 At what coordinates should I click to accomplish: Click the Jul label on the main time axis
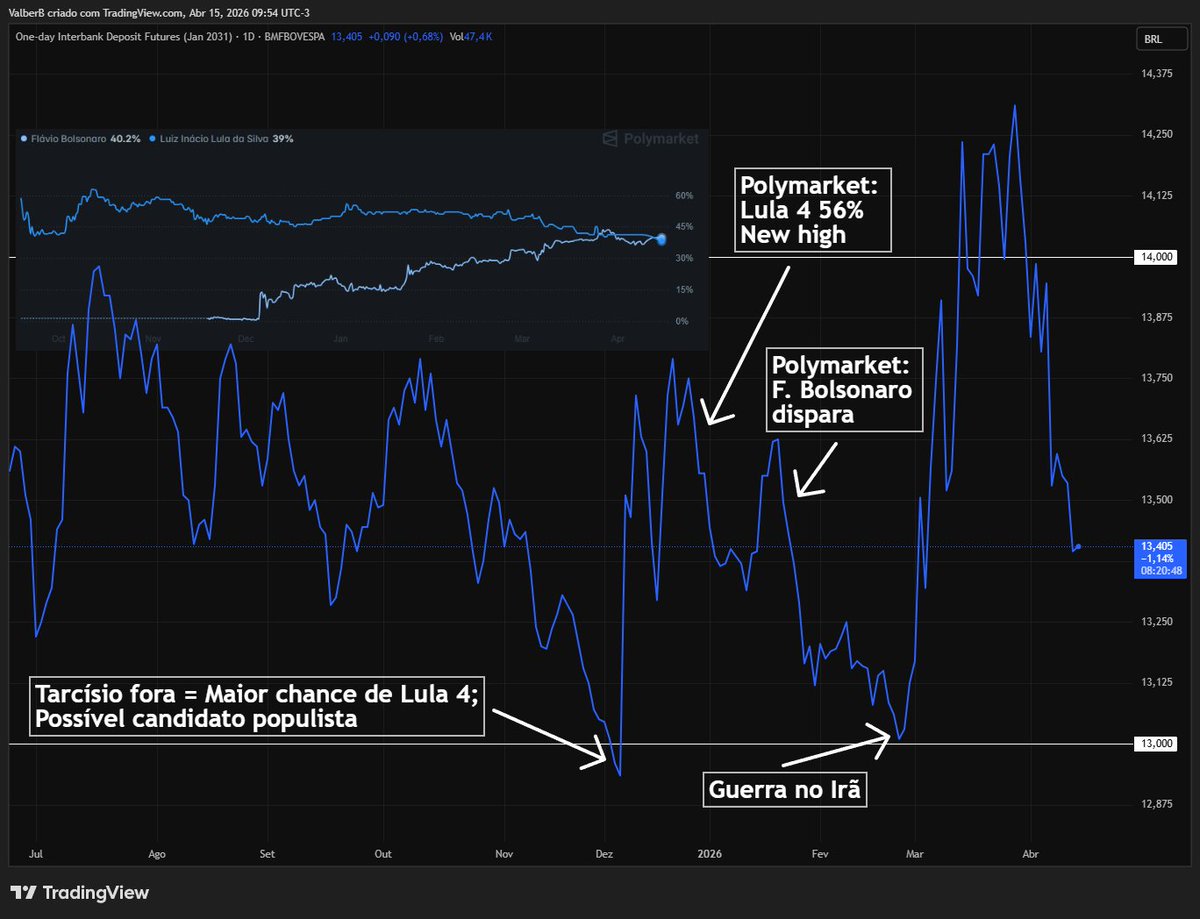point(36,856)
